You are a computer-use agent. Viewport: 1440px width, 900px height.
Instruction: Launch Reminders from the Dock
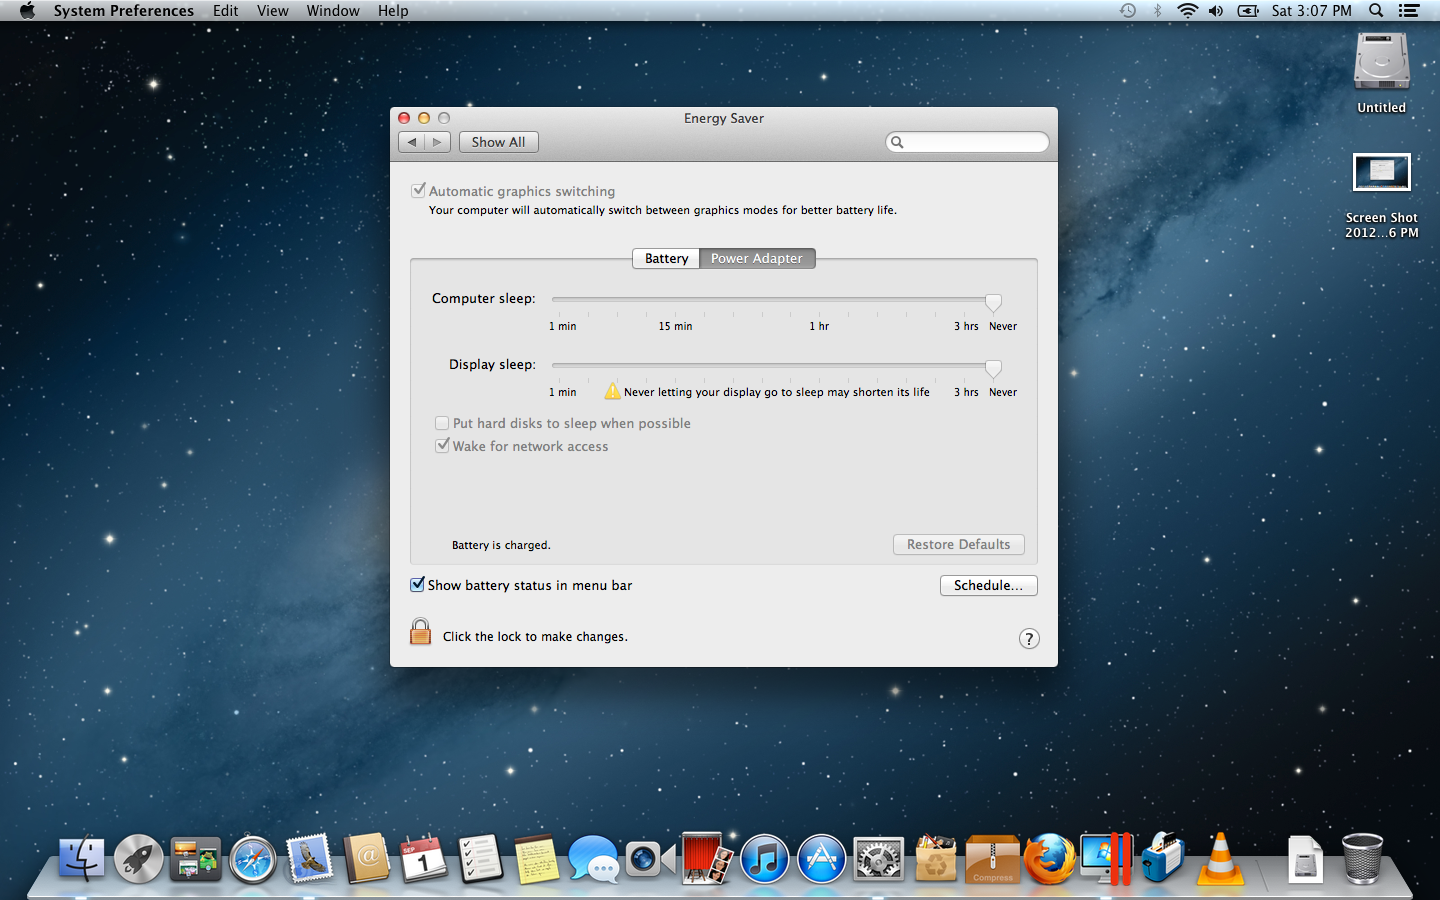point(480,859)
